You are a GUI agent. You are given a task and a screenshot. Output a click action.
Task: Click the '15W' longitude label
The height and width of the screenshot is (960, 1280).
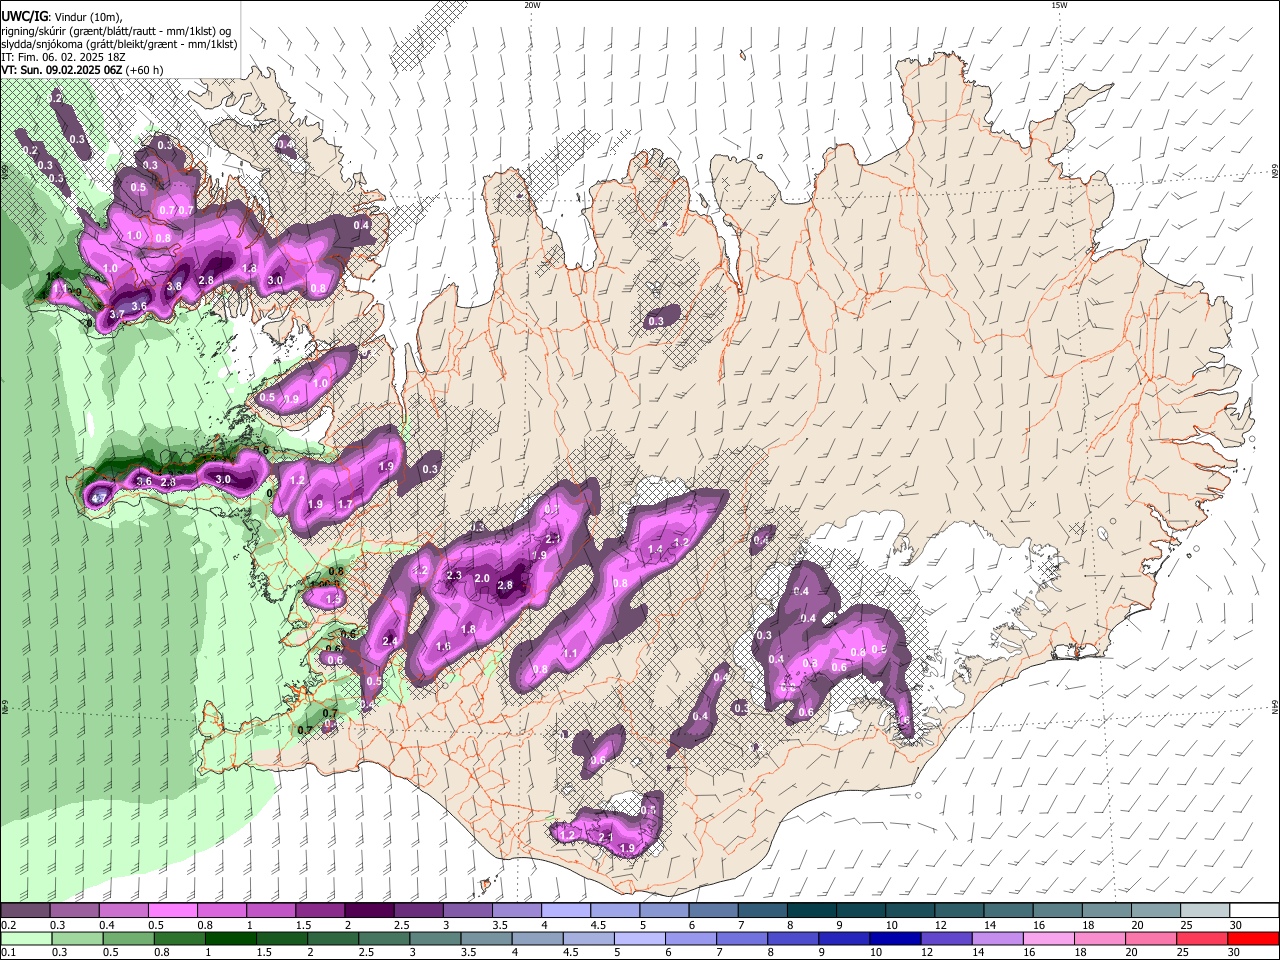[1060, 5]
